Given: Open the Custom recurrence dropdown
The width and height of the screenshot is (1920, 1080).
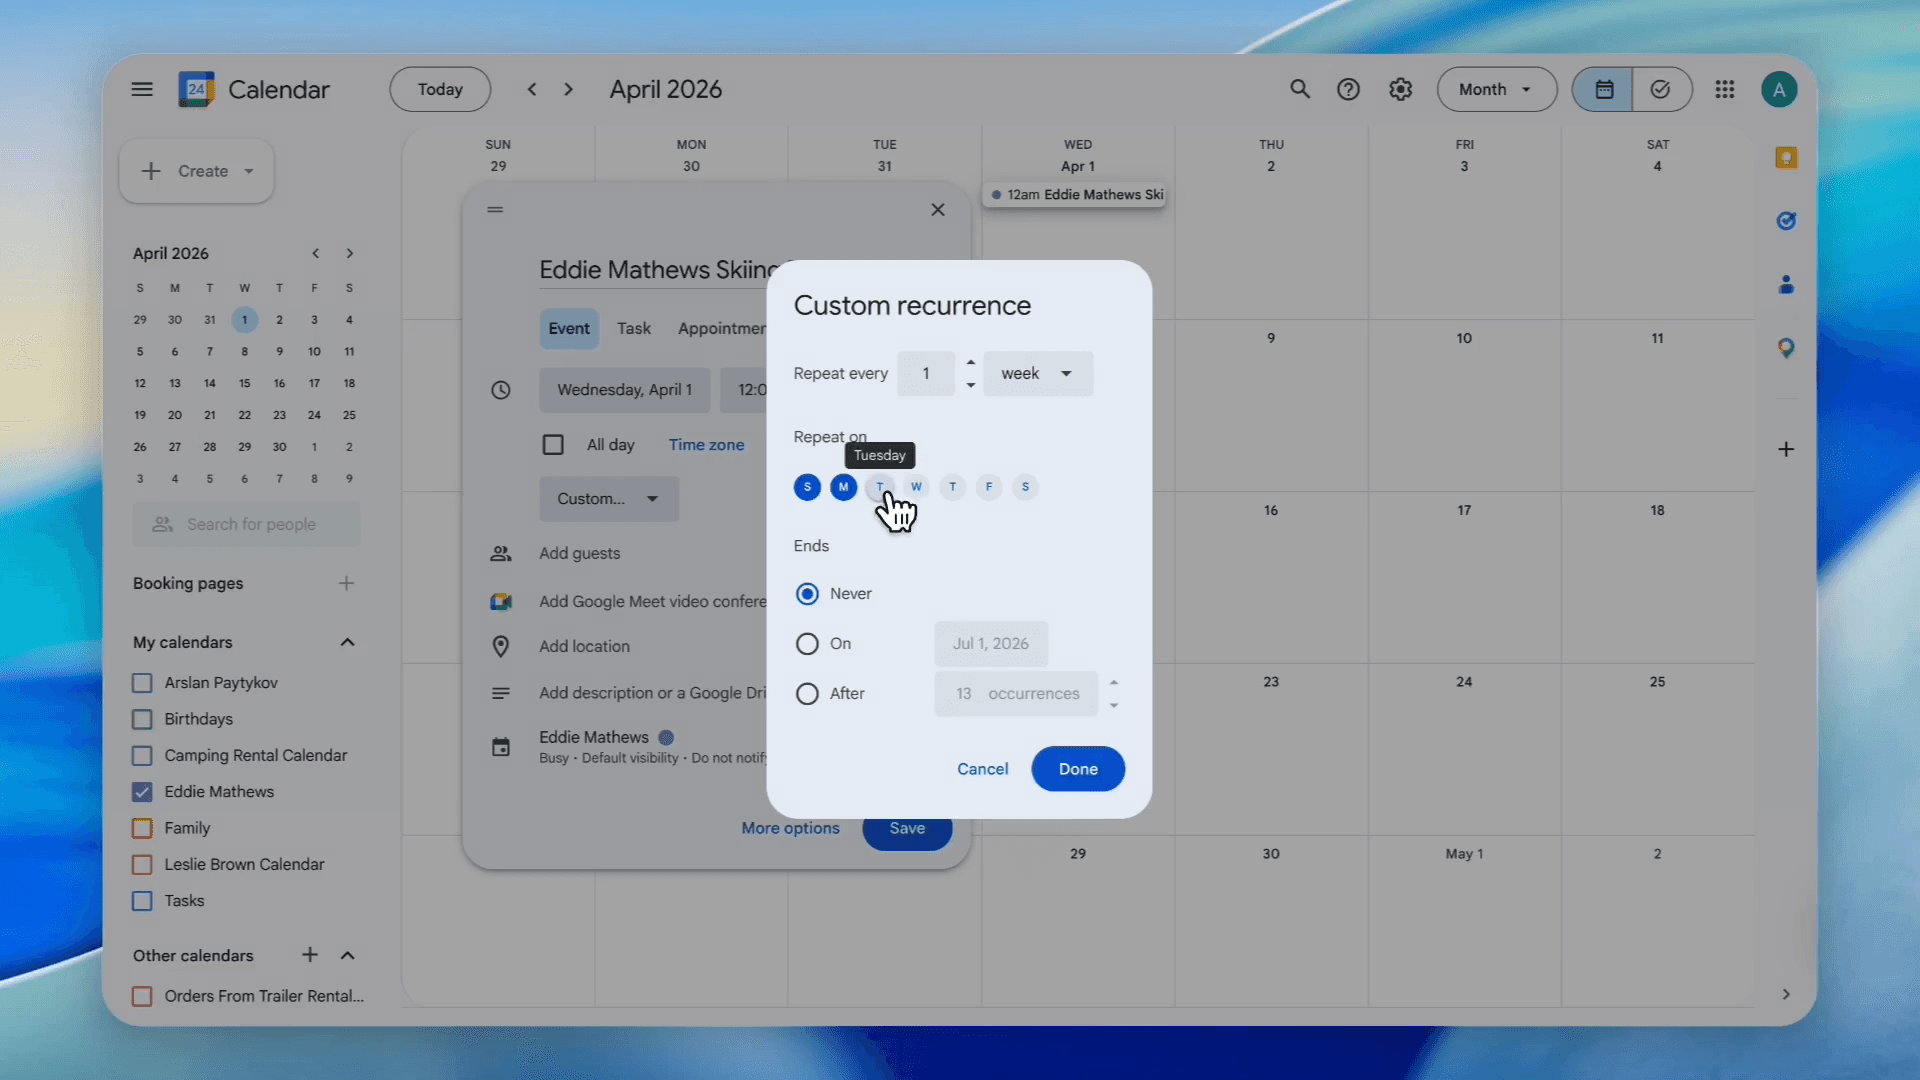Looking at the screenshot, I should pyautogui.click(x=609, y=499).
